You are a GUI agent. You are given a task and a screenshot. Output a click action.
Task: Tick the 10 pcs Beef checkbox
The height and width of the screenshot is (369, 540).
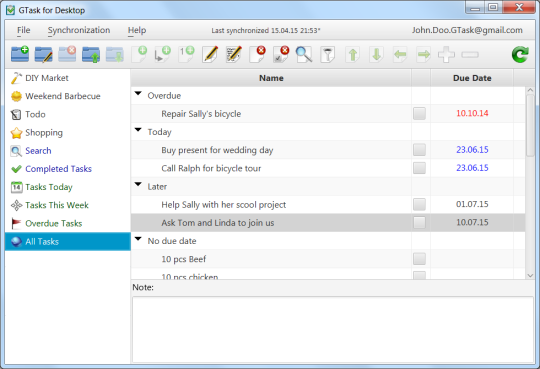pyautogui.click(x=419, y=259)
